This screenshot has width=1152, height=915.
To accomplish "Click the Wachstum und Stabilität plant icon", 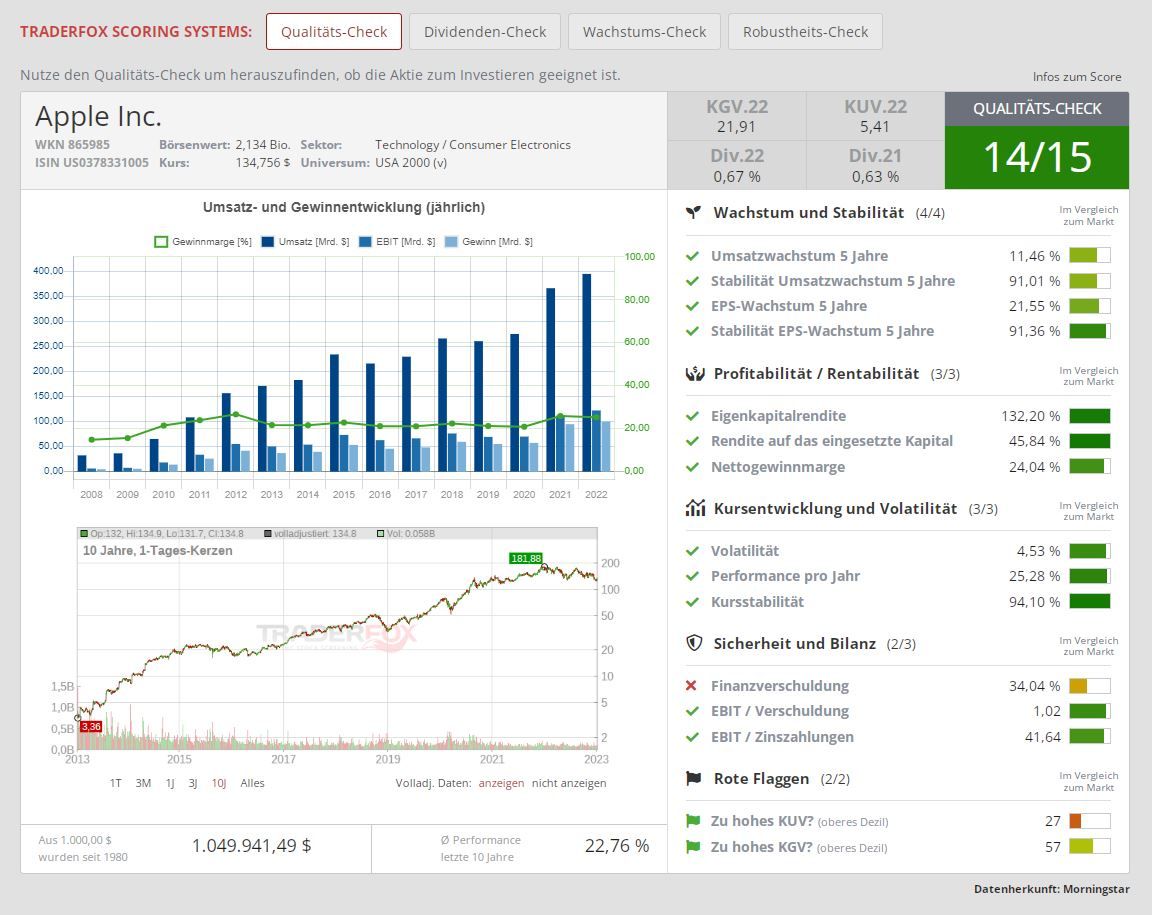I will (693, 212).
